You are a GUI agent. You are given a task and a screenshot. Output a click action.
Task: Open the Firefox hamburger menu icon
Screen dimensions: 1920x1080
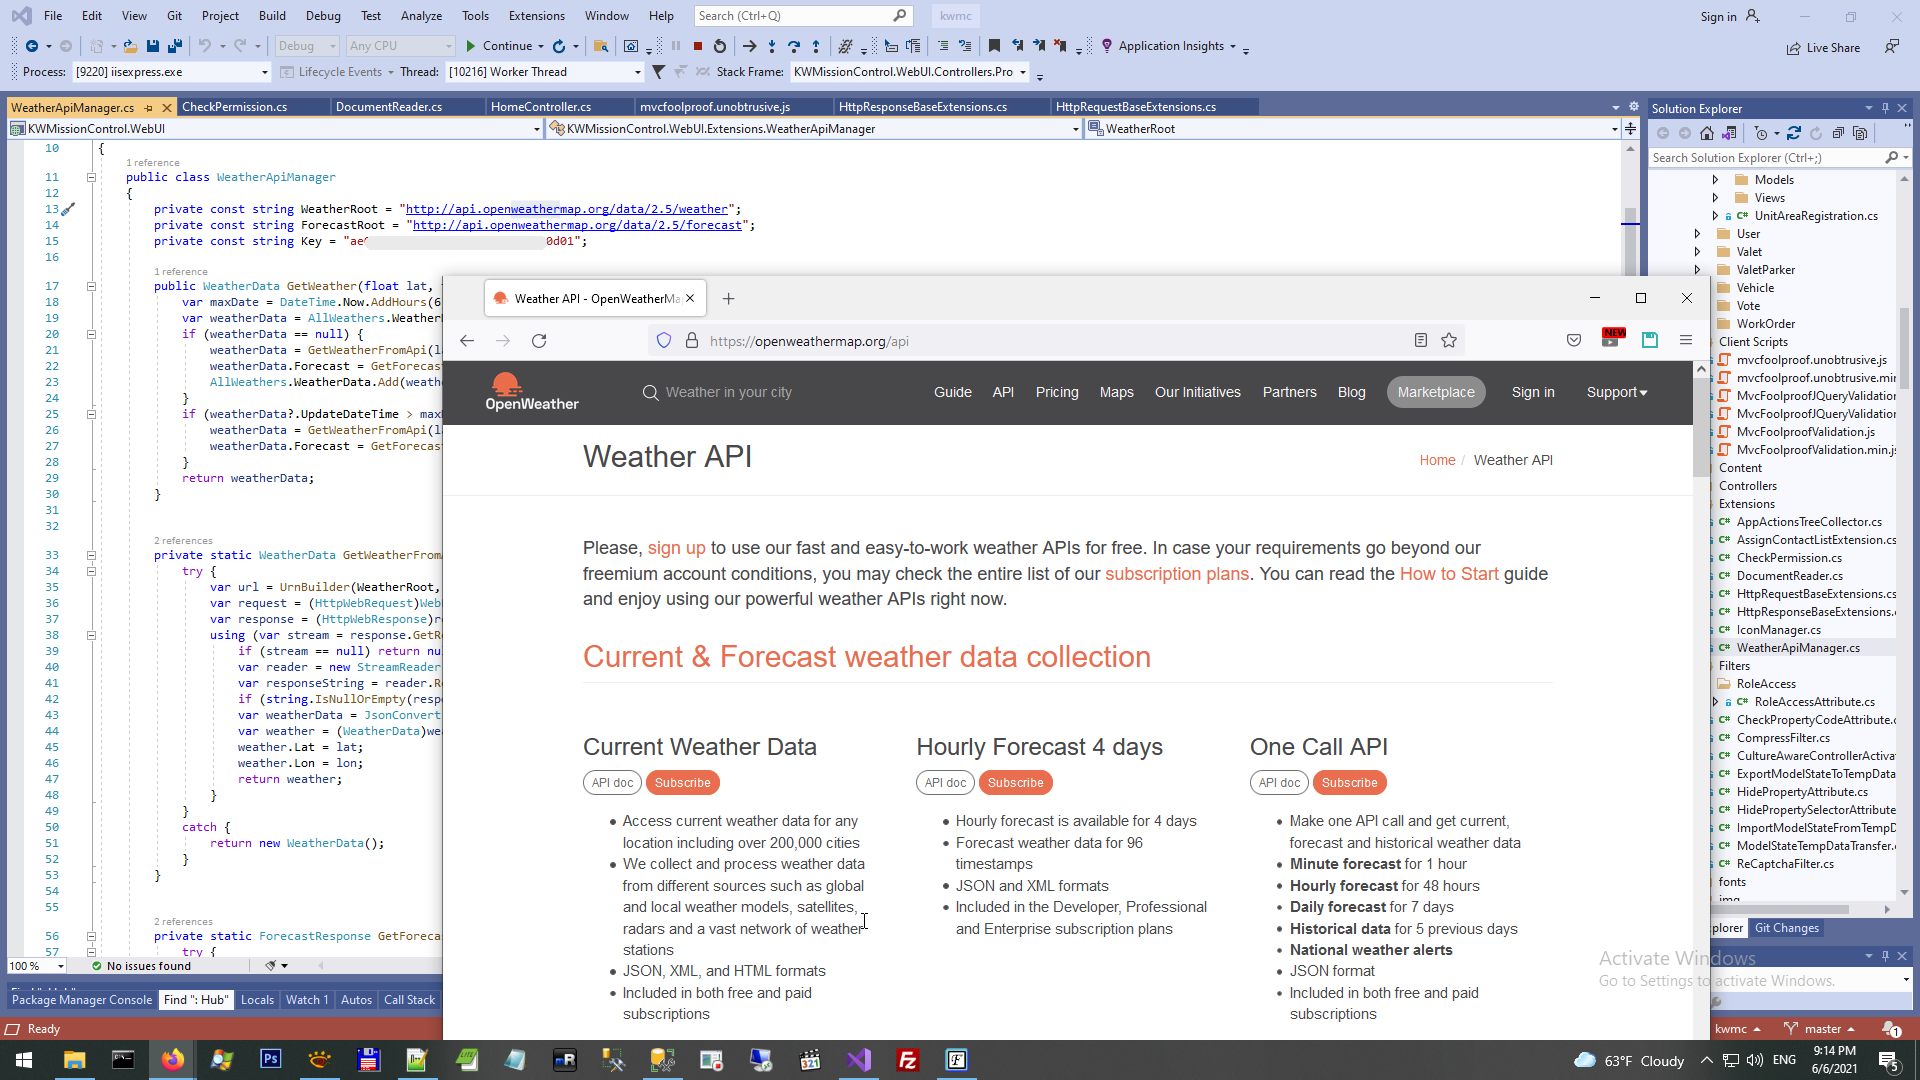[x=1686, y=340]
